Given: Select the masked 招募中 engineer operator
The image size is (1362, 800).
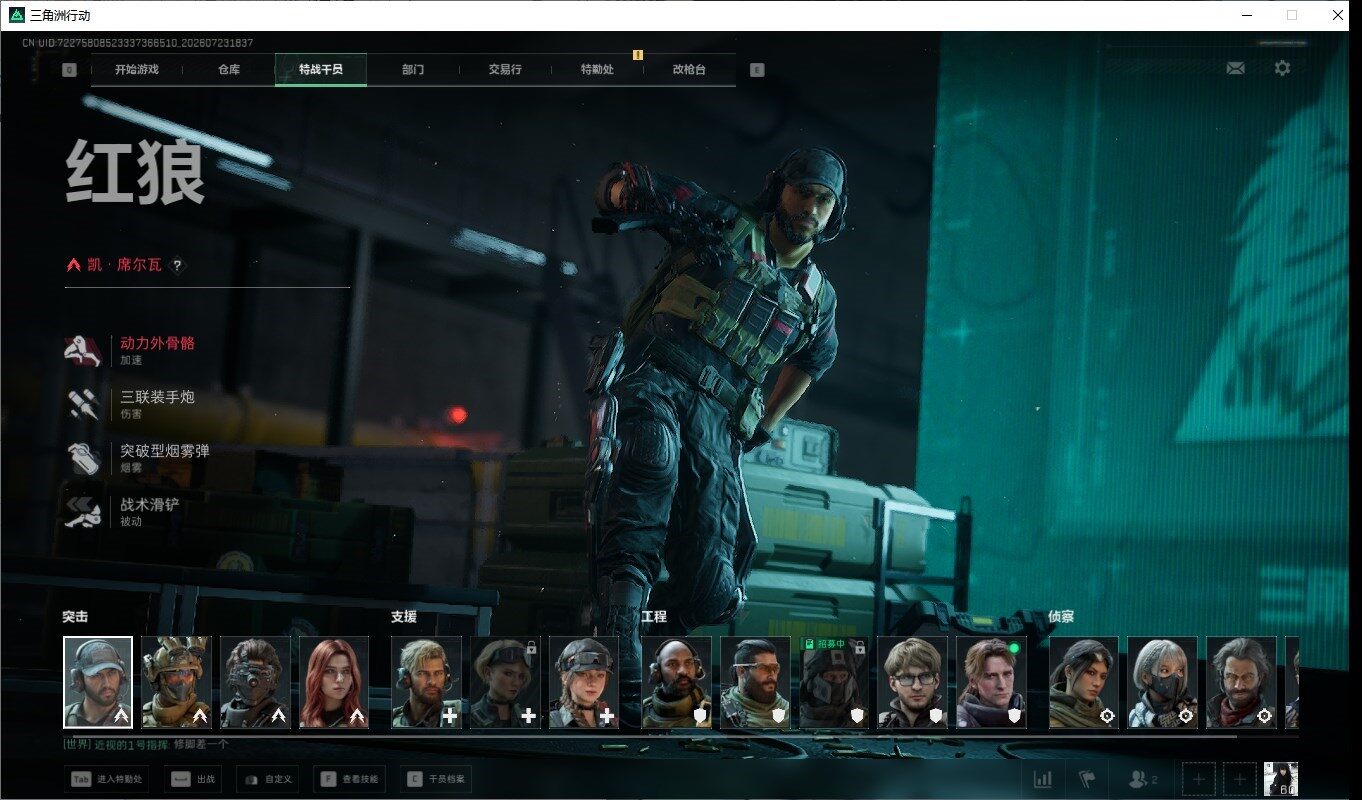Looking at the screenshot, I should tap(834, 682).
